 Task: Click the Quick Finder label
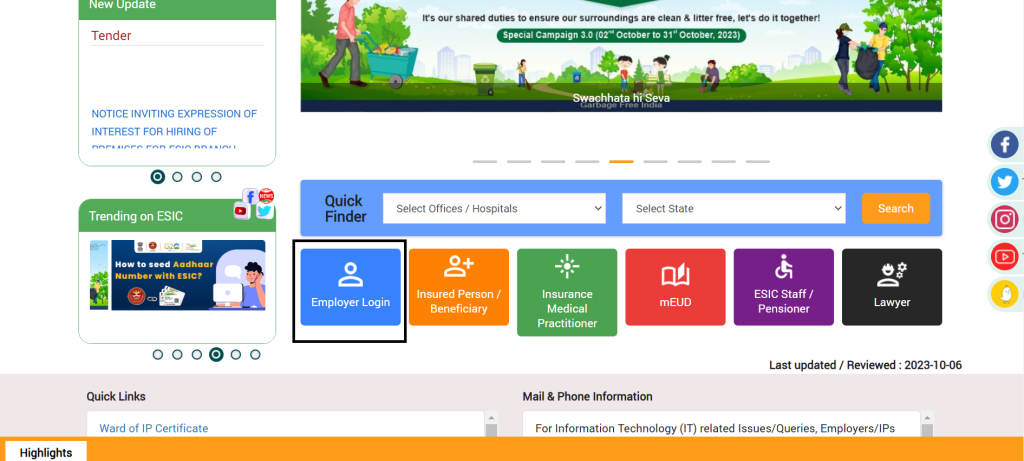point(345,208)
